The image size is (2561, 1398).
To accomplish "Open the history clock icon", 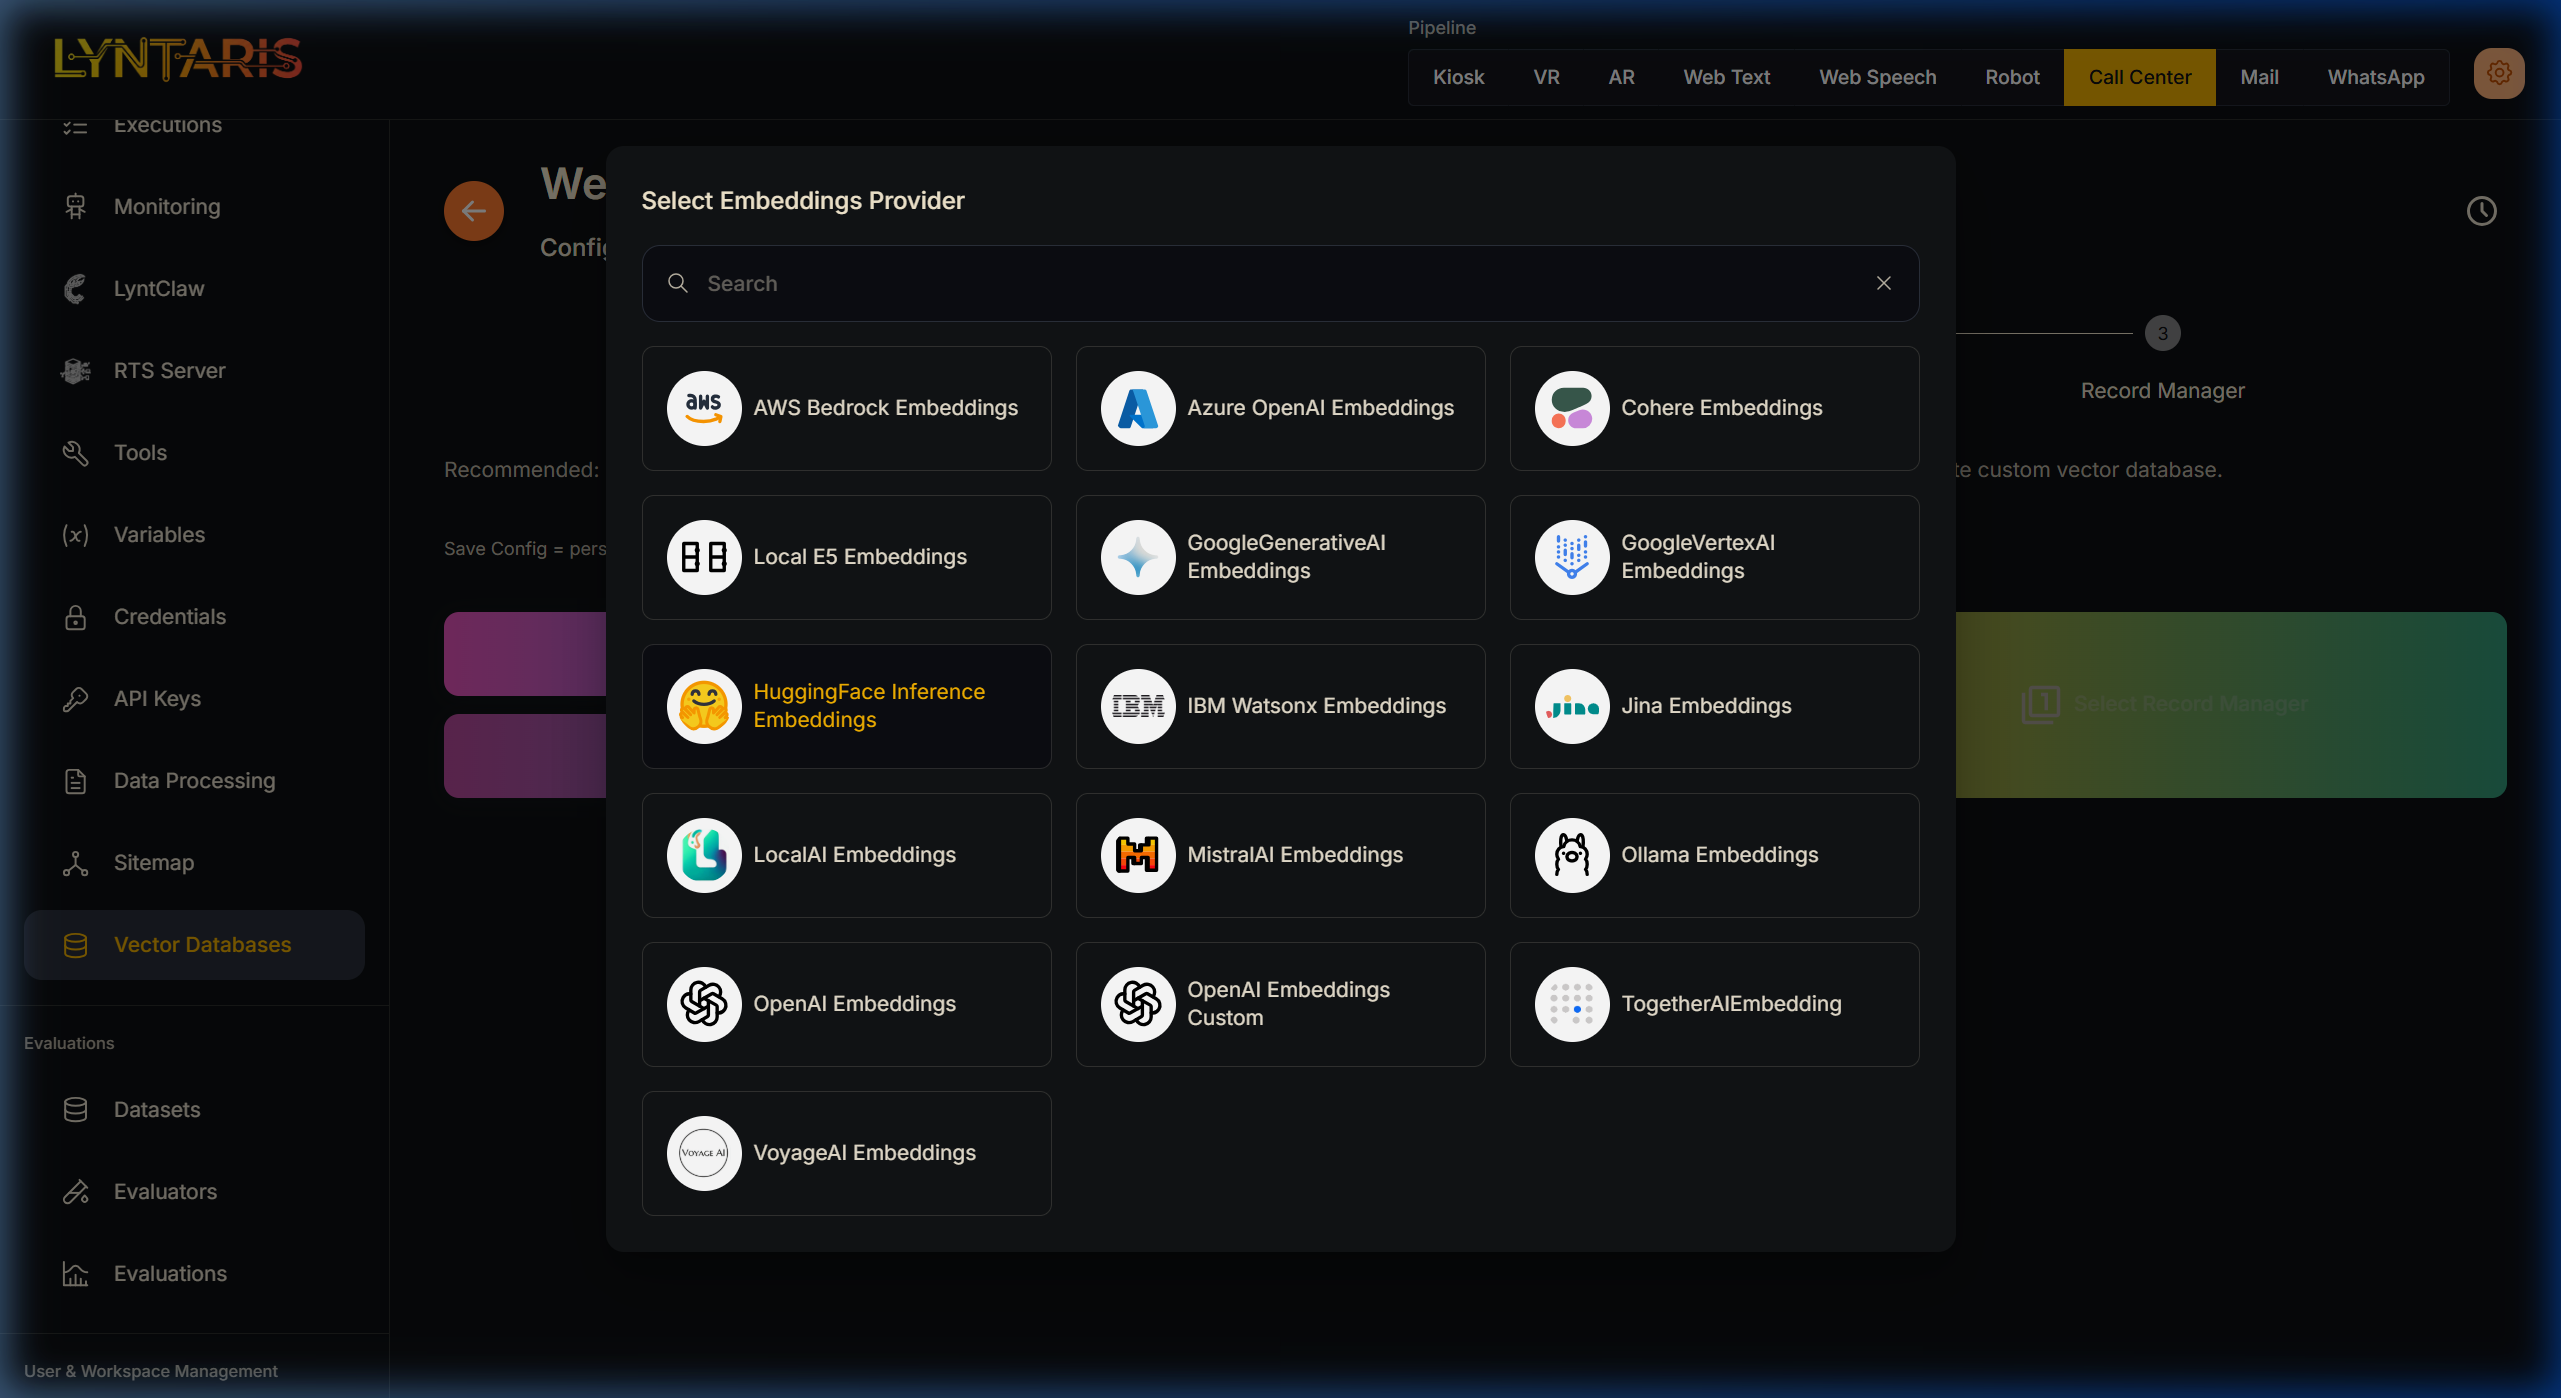I will (x=2482, y=211).
